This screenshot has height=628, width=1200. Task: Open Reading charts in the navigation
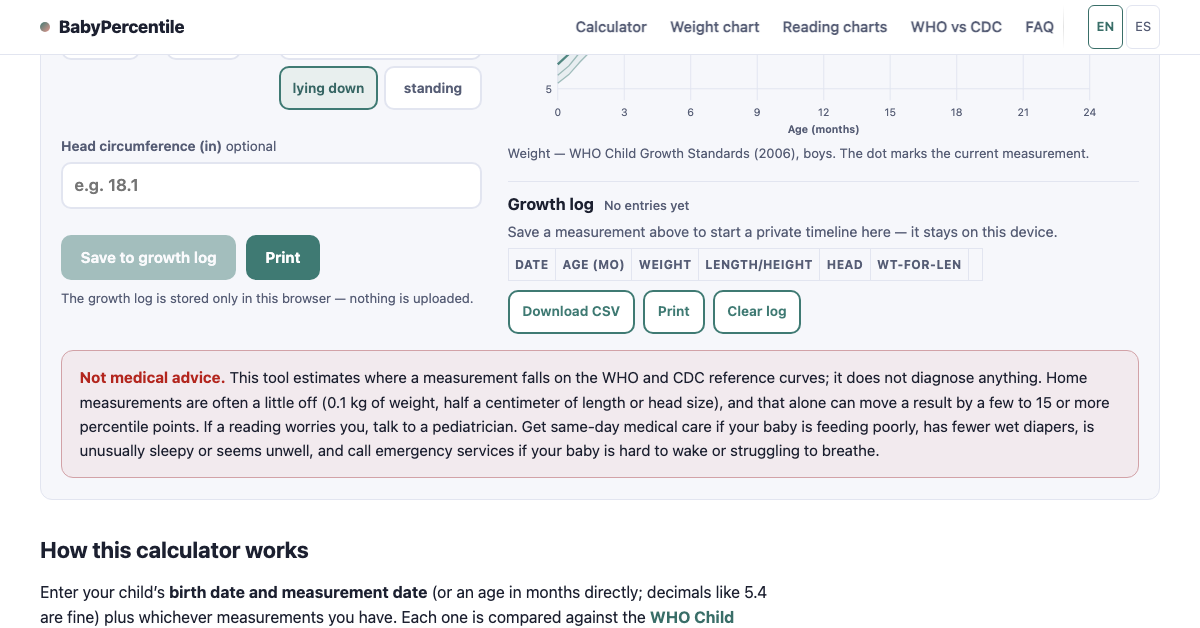[835, 27]
